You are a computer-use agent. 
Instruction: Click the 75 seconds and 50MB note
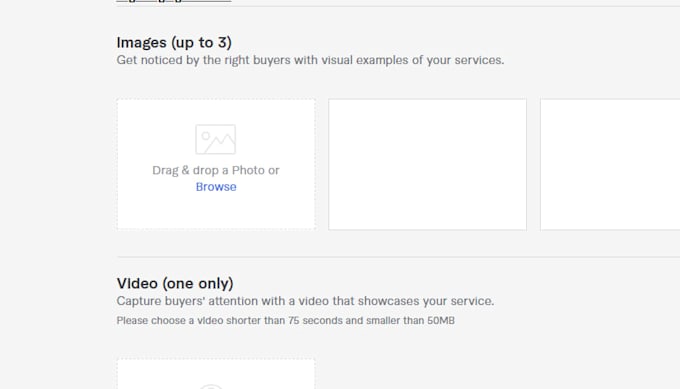point(285,320)
